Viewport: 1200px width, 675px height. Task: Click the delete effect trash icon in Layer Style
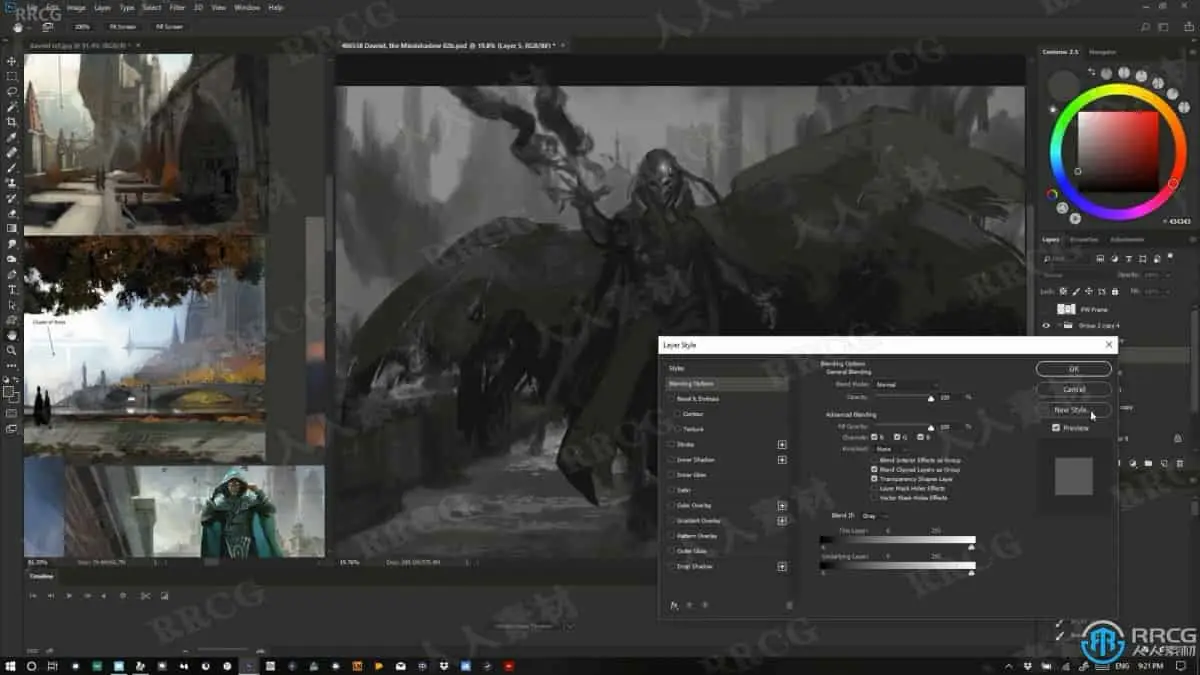point(789,605)
